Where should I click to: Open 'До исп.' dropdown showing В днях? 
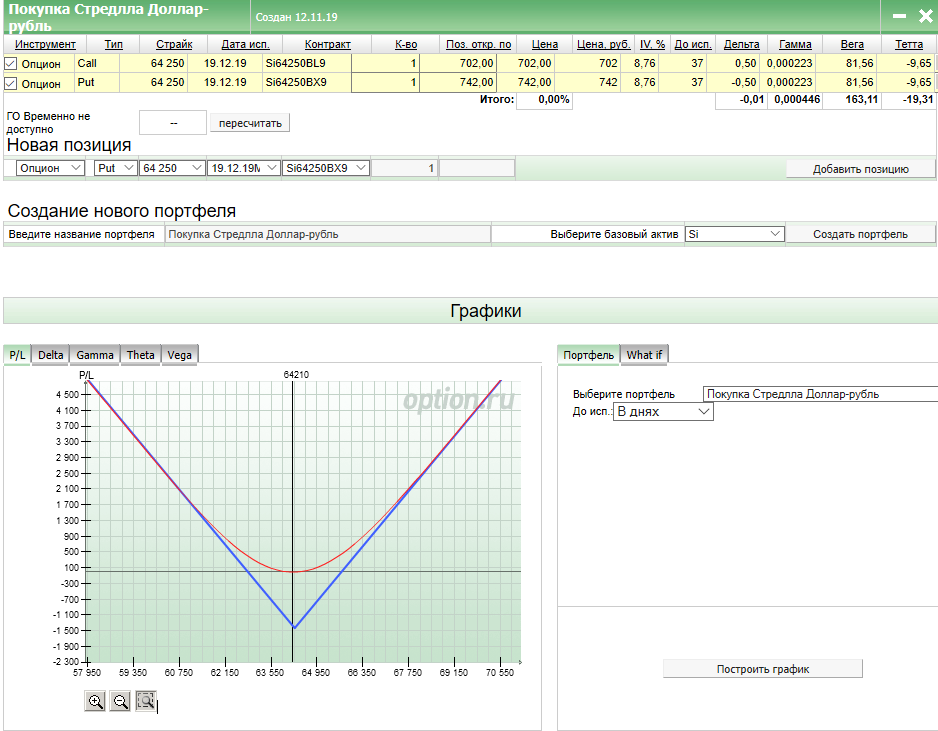663,412
